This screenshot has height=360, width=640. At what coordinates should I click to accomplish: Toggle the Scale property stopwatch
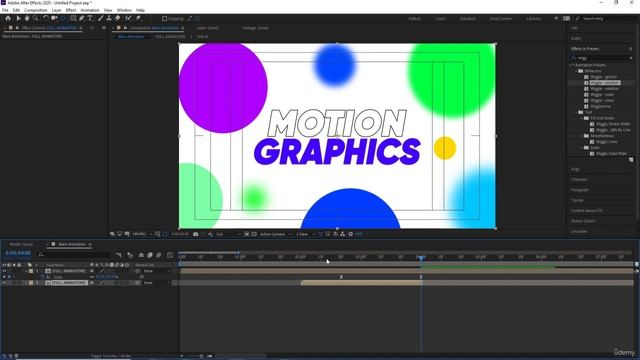[42, 277]
